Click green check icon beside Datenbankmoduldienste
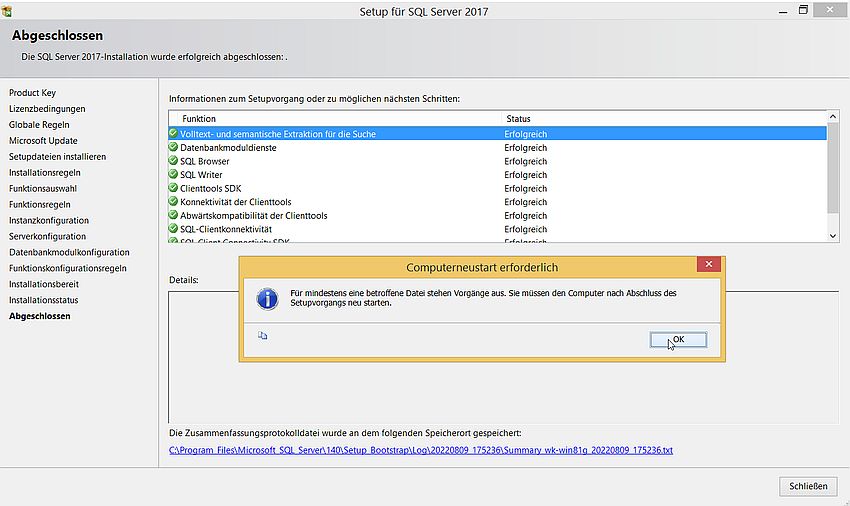 [x=173, y=147]
